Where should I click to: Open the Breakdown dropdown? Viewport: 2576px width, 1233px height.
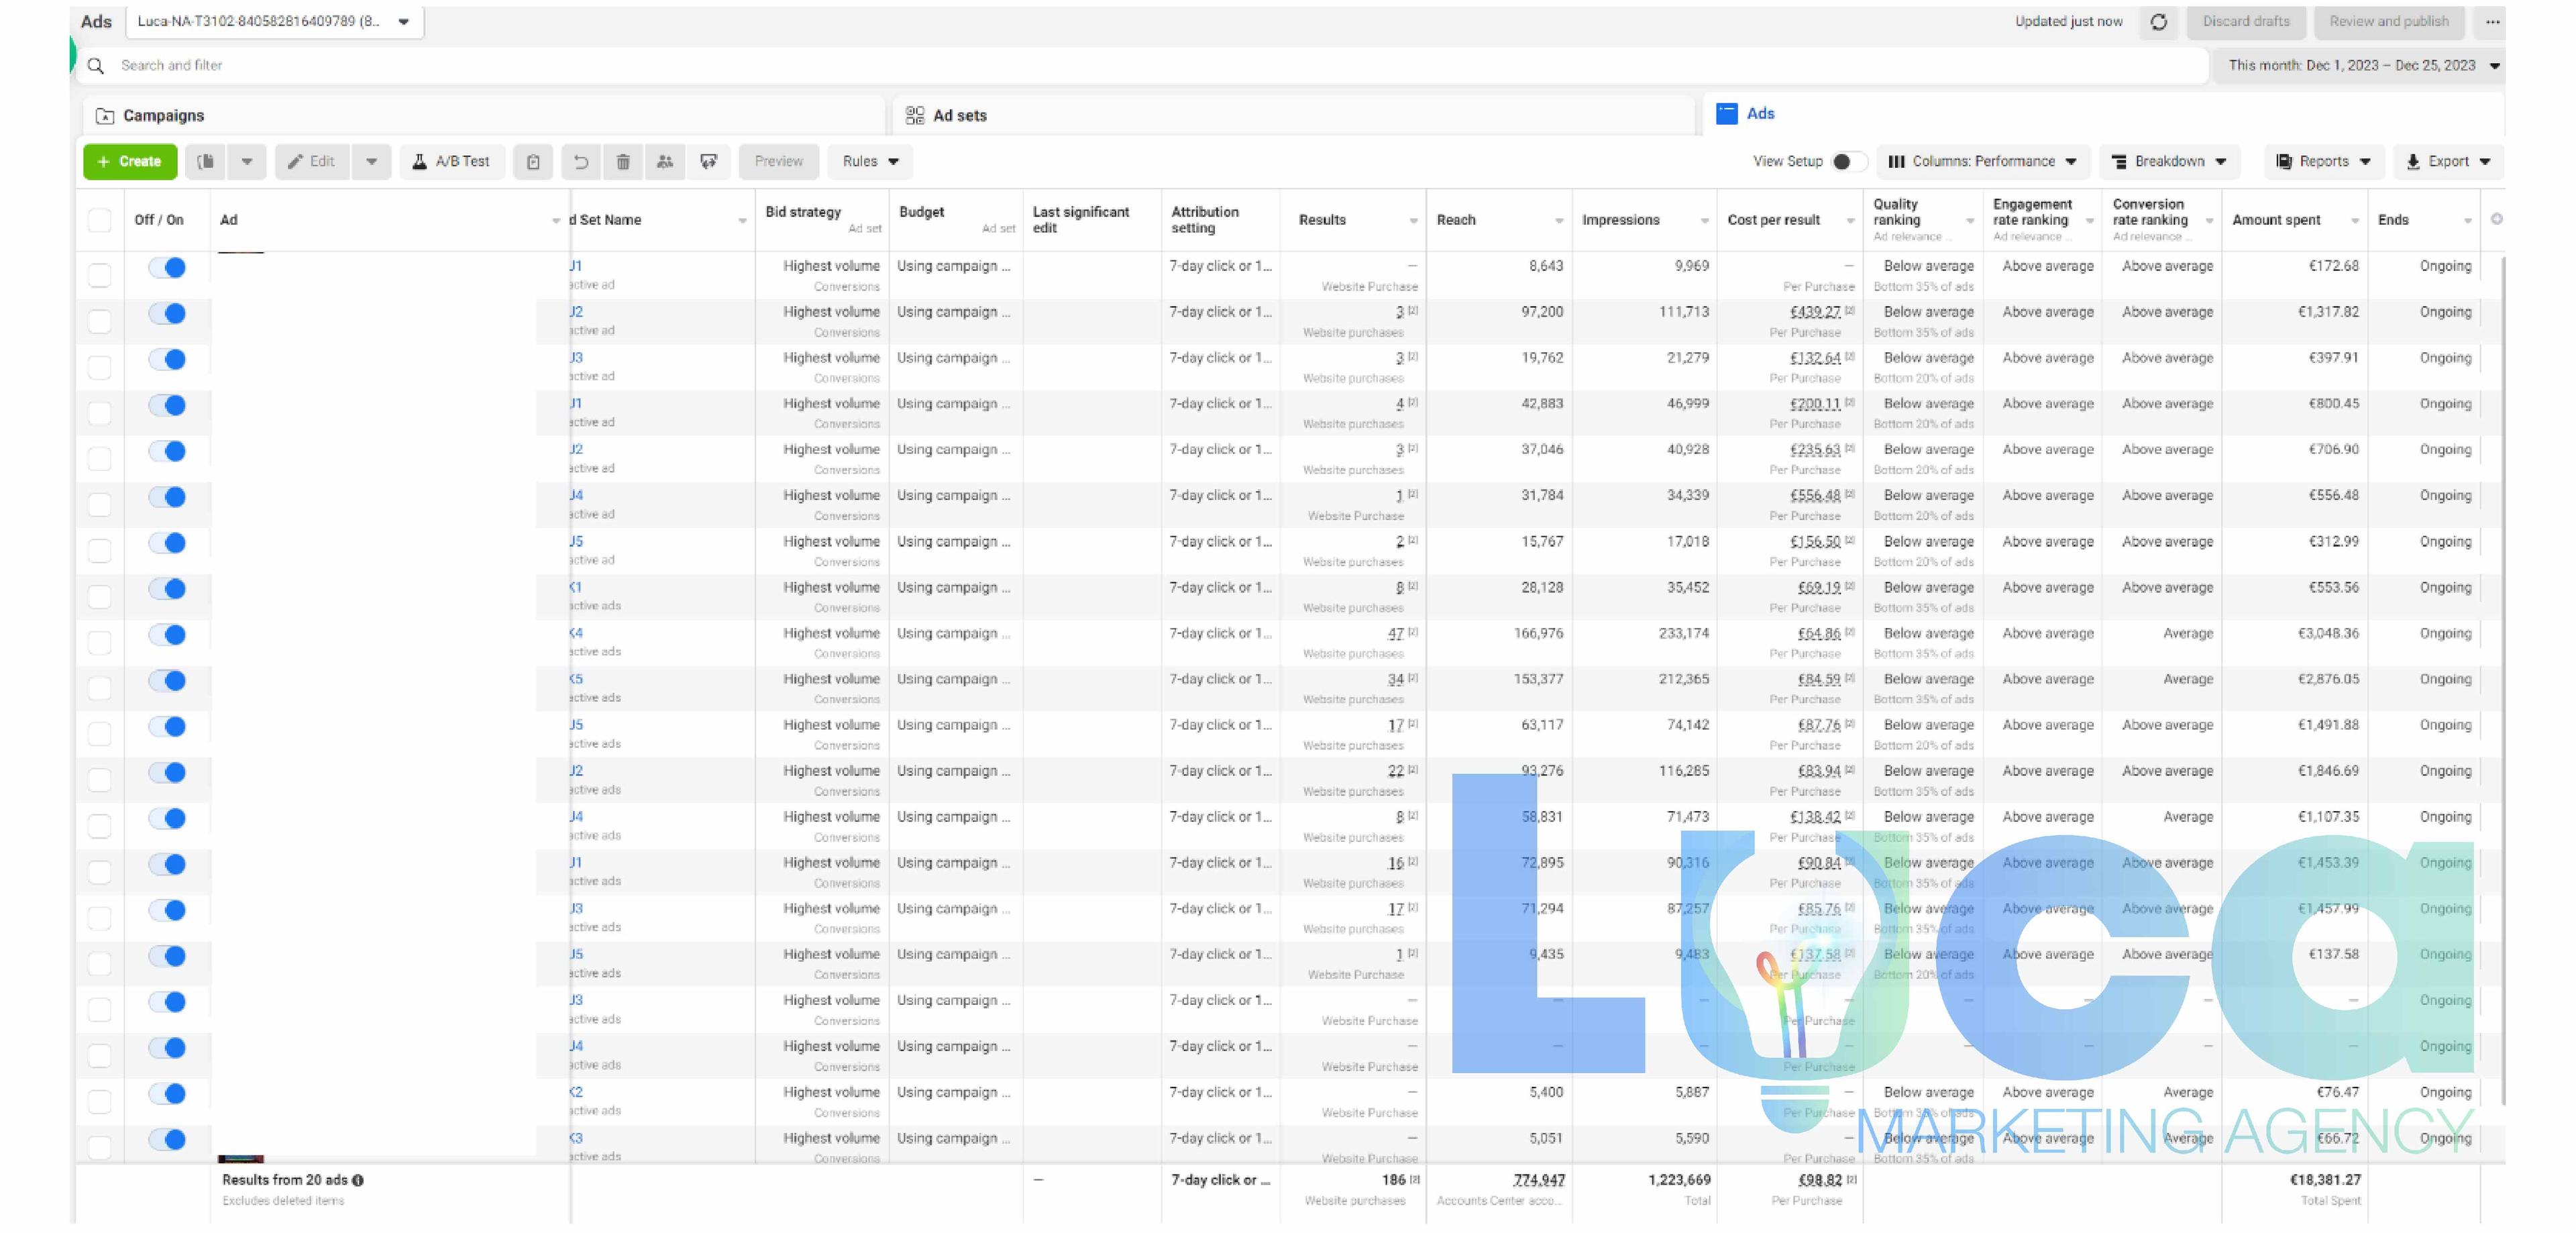(x=2169, y=162)
